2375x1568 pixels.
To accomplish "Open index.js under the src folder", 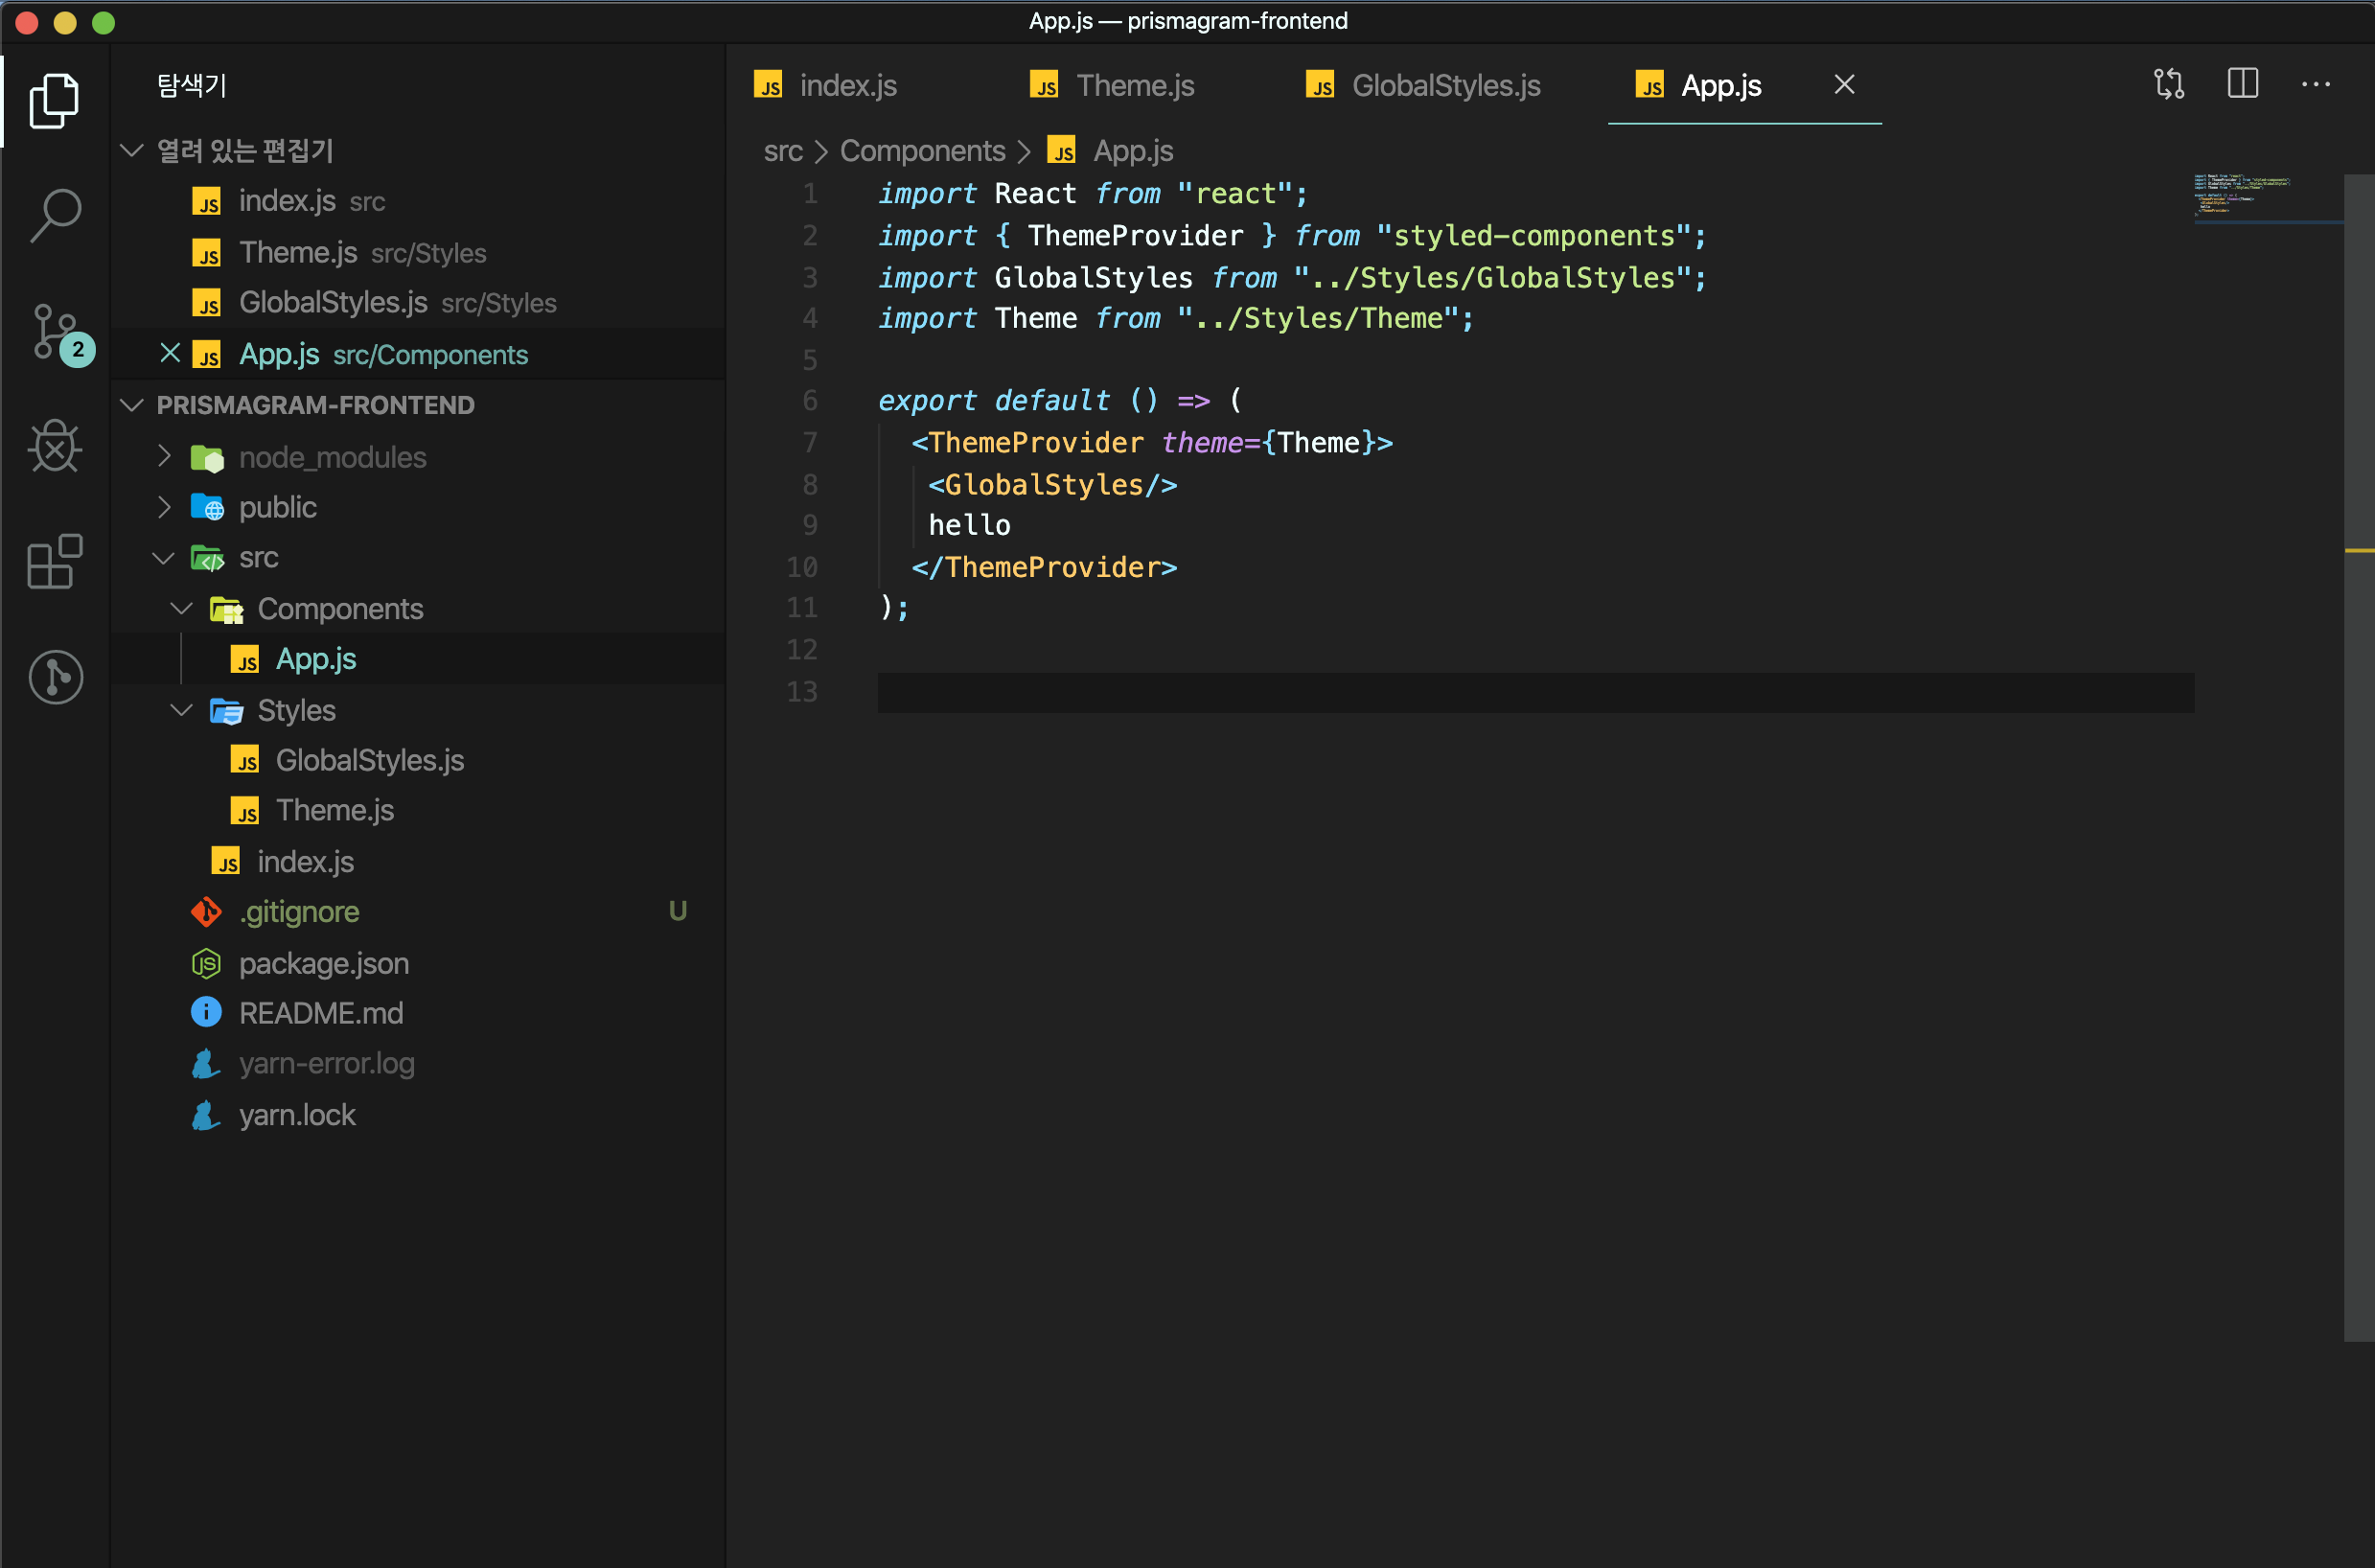I will point(418,862).
